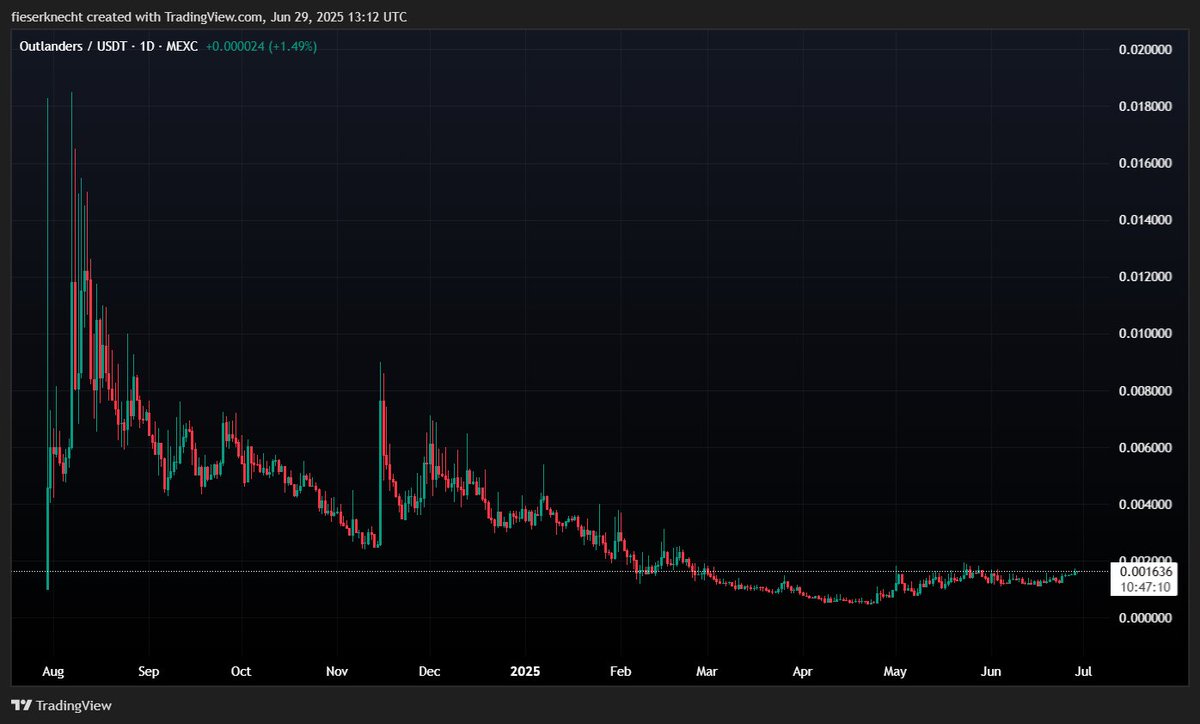Click the May label on the time axis
The width and height of the screenshot is (1200, 724).
895,672
